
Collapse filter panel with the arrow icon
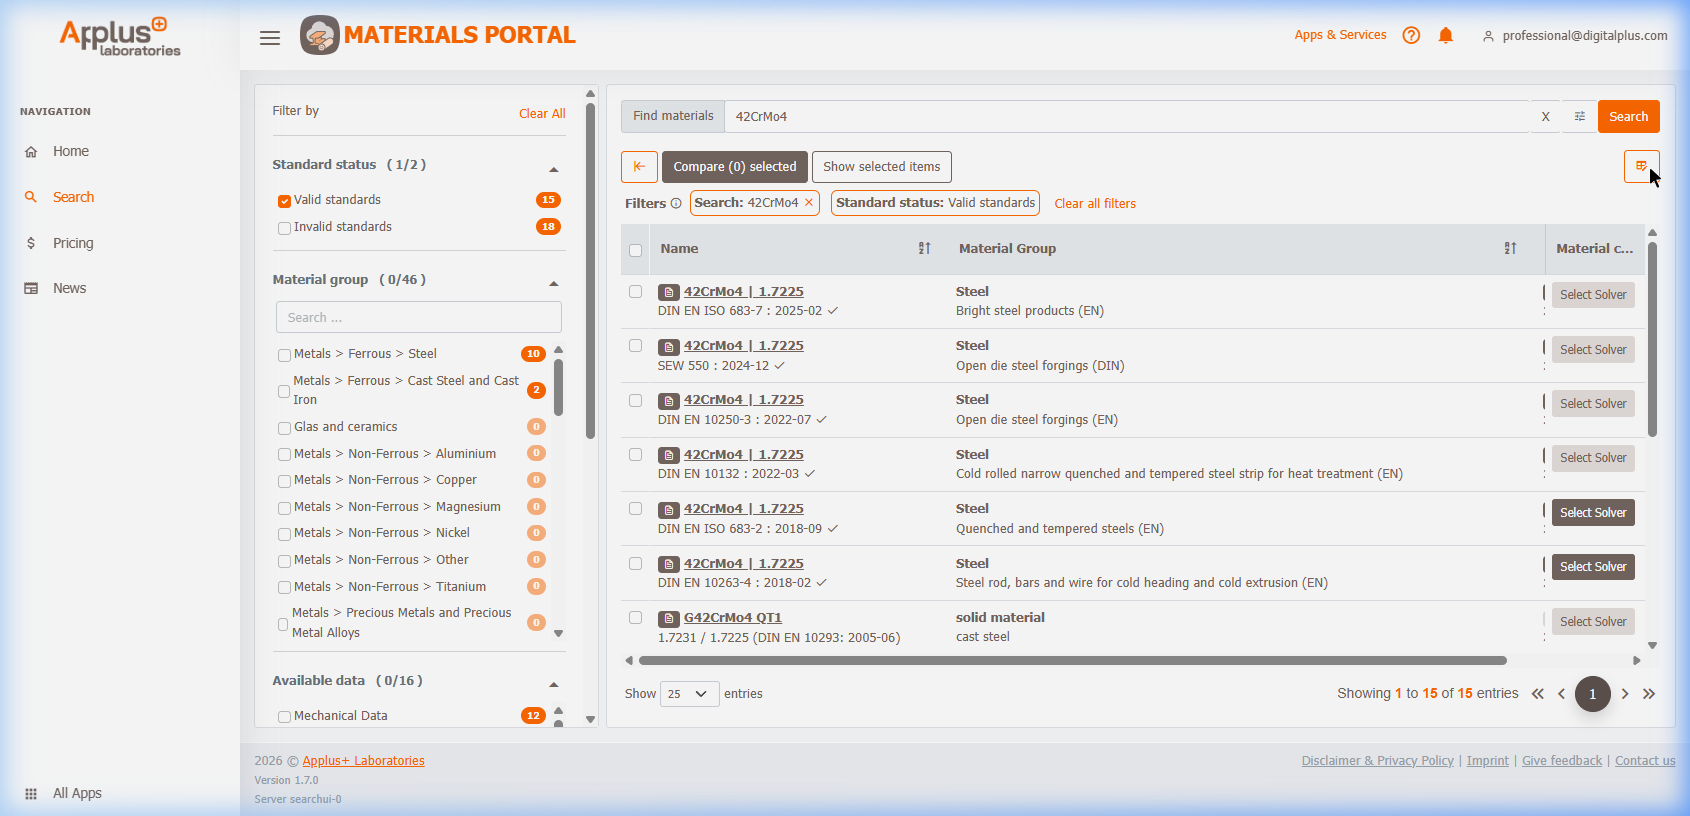click(x=639, y=167)
